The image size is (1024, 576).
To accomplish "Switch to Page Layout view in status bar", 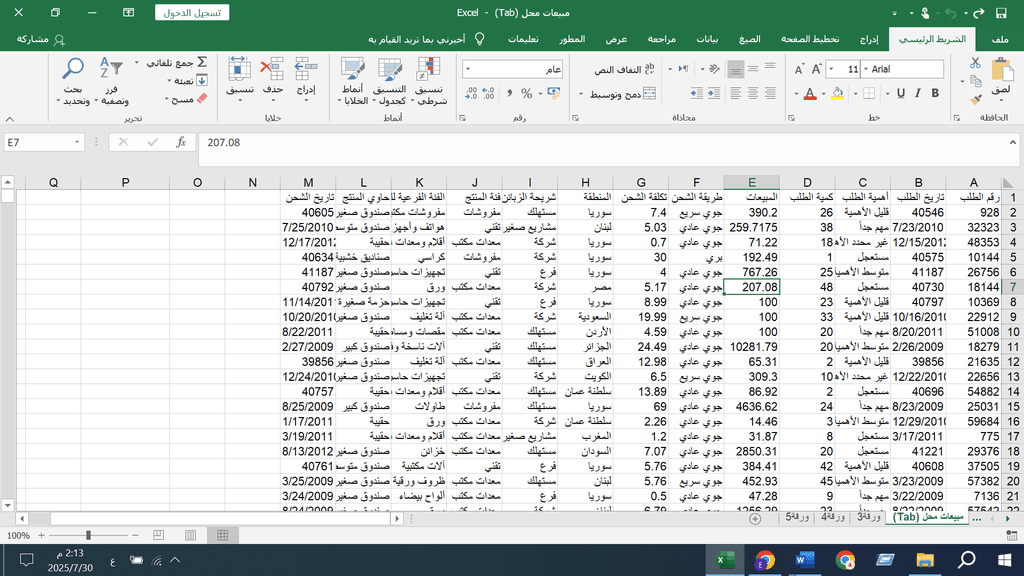I will click(x=191, y=536).
